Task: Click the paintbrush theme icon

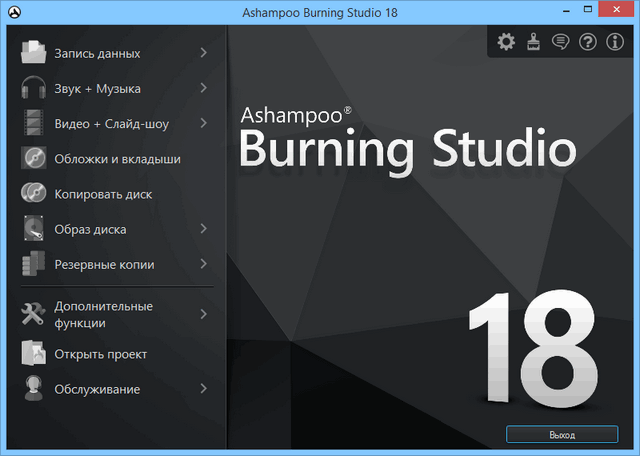Action: point(534,41)
